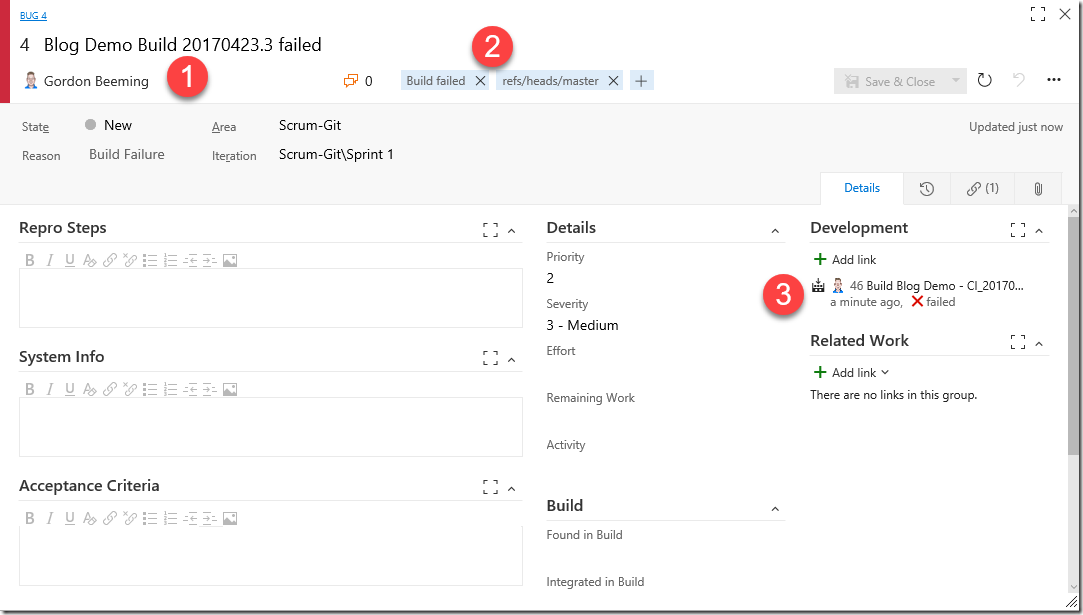1083x615 pixels.
Task: Remove the refs/heads/master tag
Action: click(613, 81)
